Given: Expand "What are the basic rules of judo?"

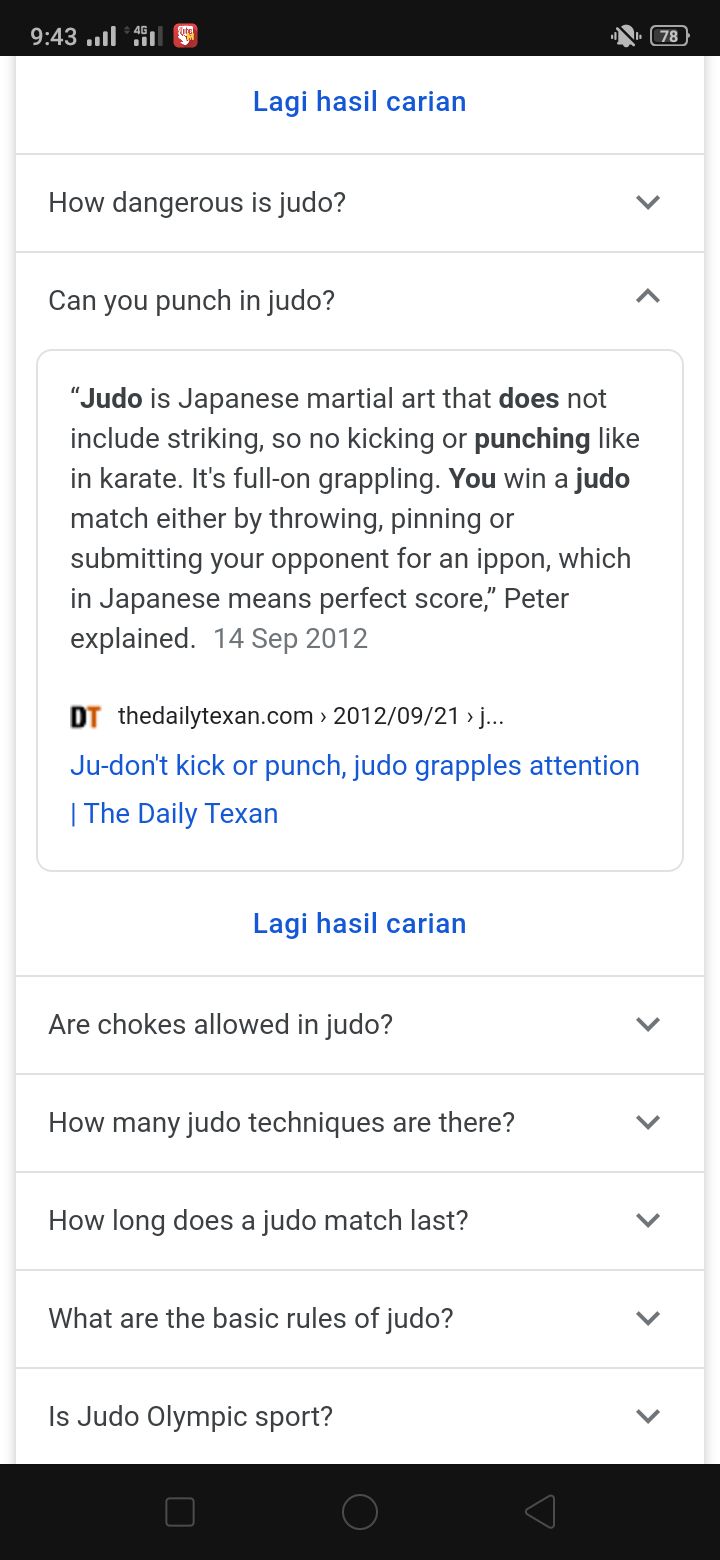Looking at the screenshot, I should click(360, 1319).
